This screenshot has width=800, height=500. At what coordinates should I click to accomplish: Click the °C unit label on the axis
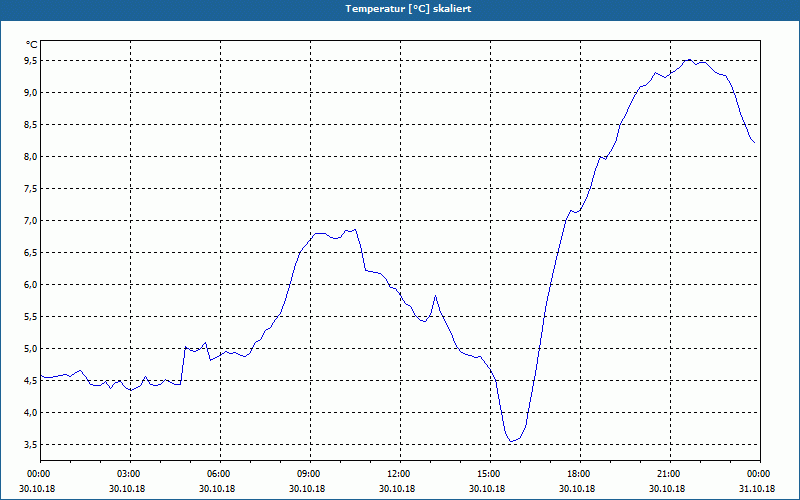point(31,45)
